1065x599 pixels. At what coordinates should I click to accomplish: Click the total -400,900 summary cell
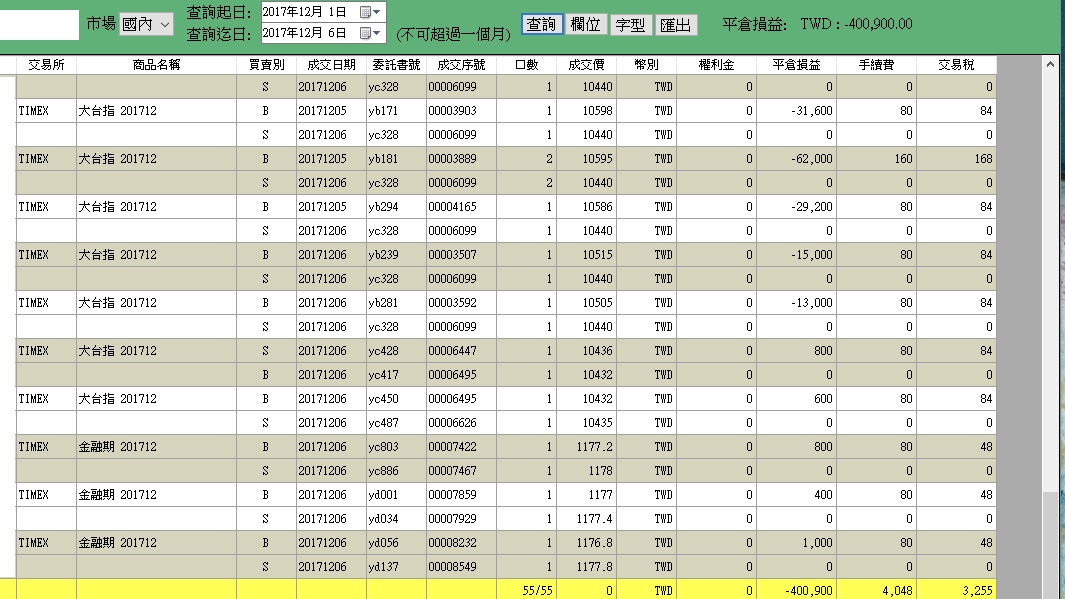coord(796,590)
